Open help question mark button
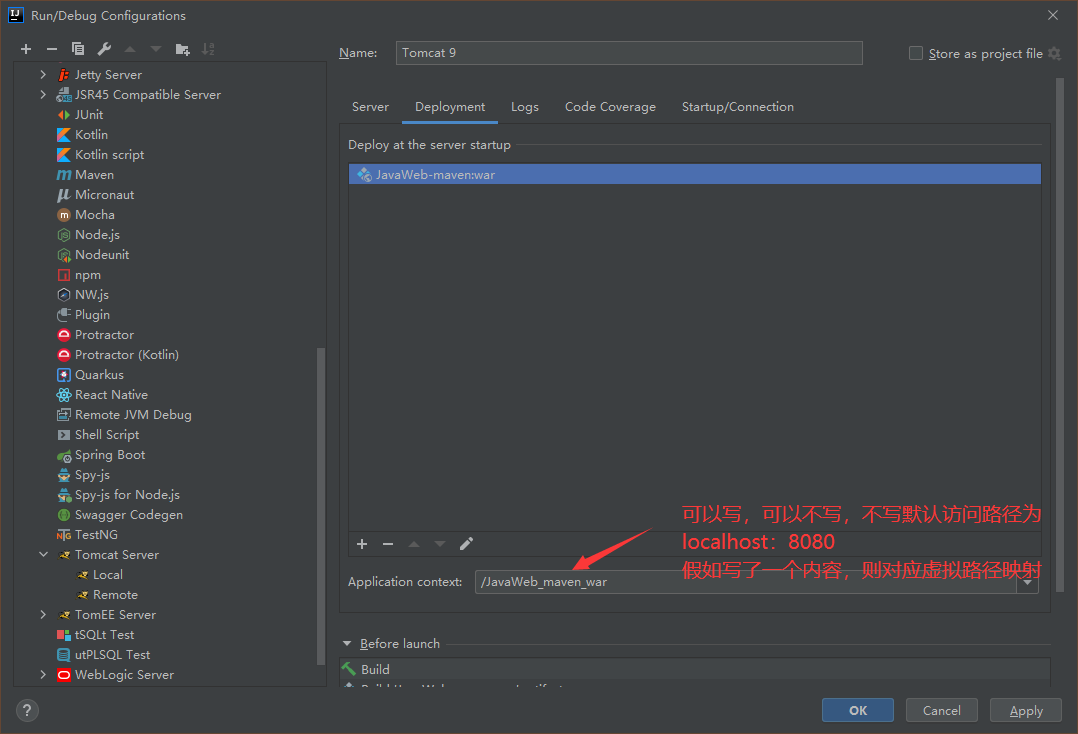The image size is (1078, 734). [27, 711]
